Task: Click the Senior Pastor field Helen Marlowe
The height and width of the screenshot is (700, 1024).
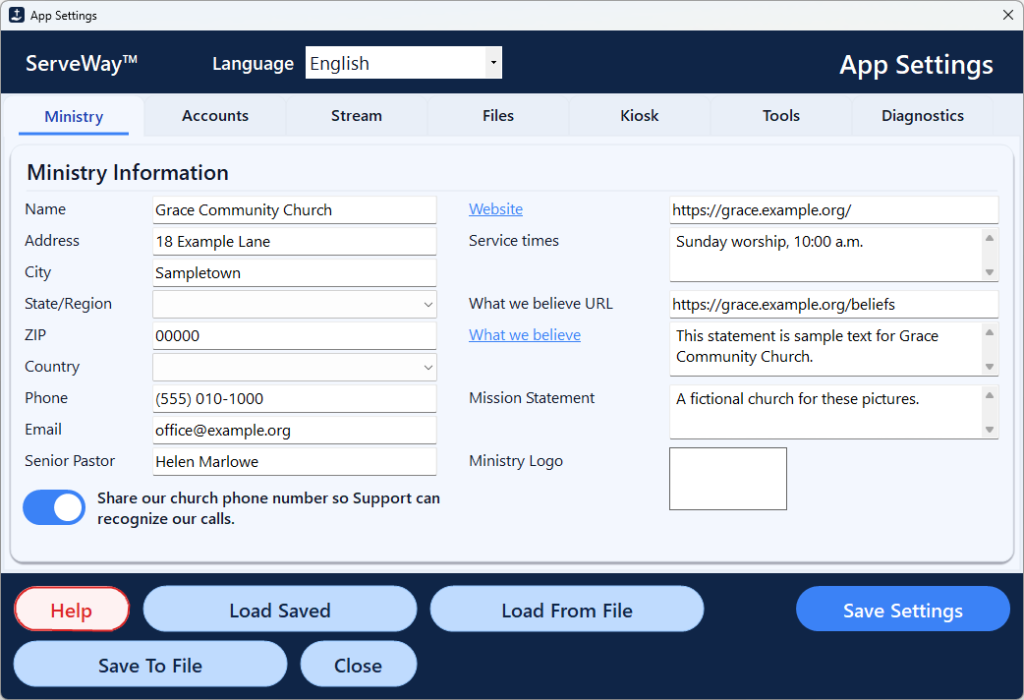Action: 295,462
